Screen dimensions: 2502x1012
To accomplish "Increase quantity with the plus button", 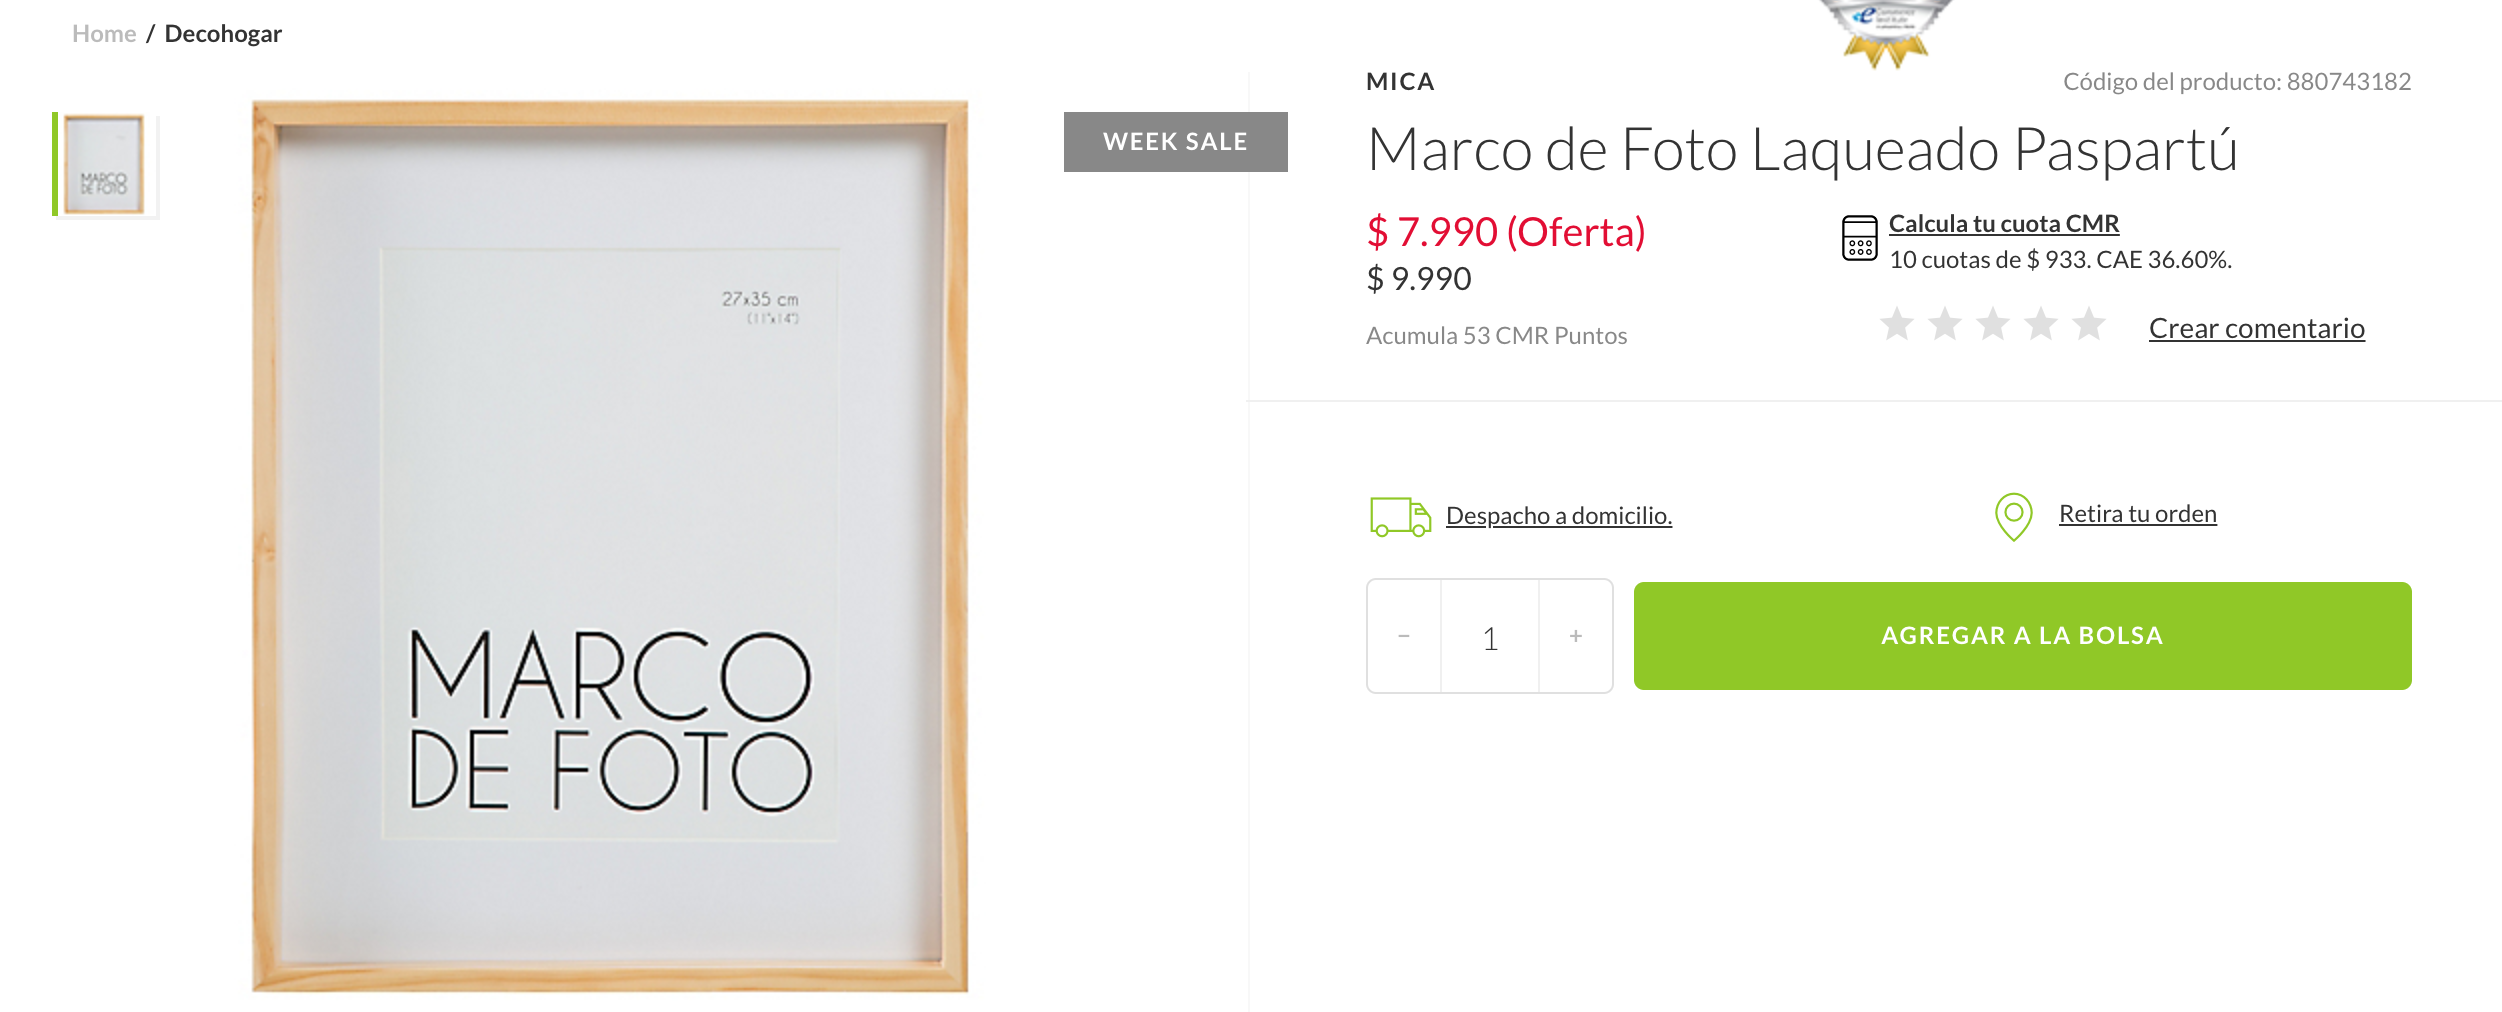I will coord(1576,636).
